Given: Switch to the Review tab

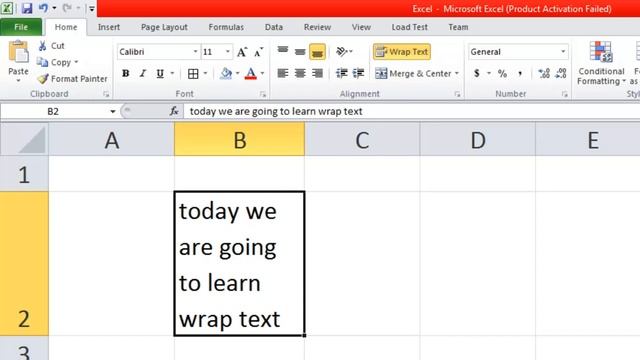Looking at the screenshot, I should (317, 27).
